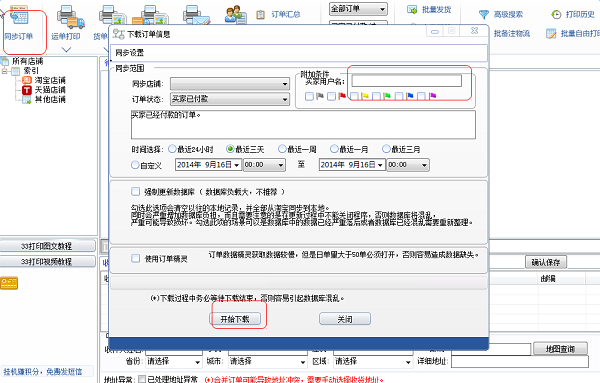Open the 打印历史 print history
Image resolution: width=600 pixels, height=383 pixels.
(x=573, y=15)
